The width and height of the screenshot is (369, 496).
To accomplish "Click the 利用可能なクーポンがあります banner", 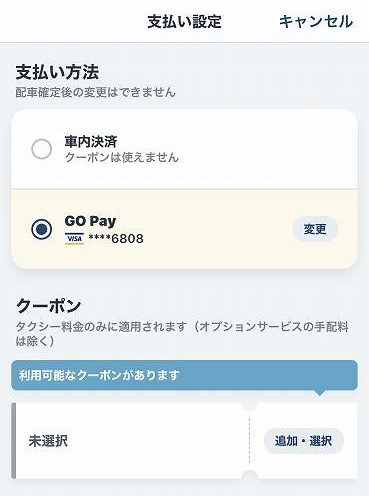I will [184, 375].
